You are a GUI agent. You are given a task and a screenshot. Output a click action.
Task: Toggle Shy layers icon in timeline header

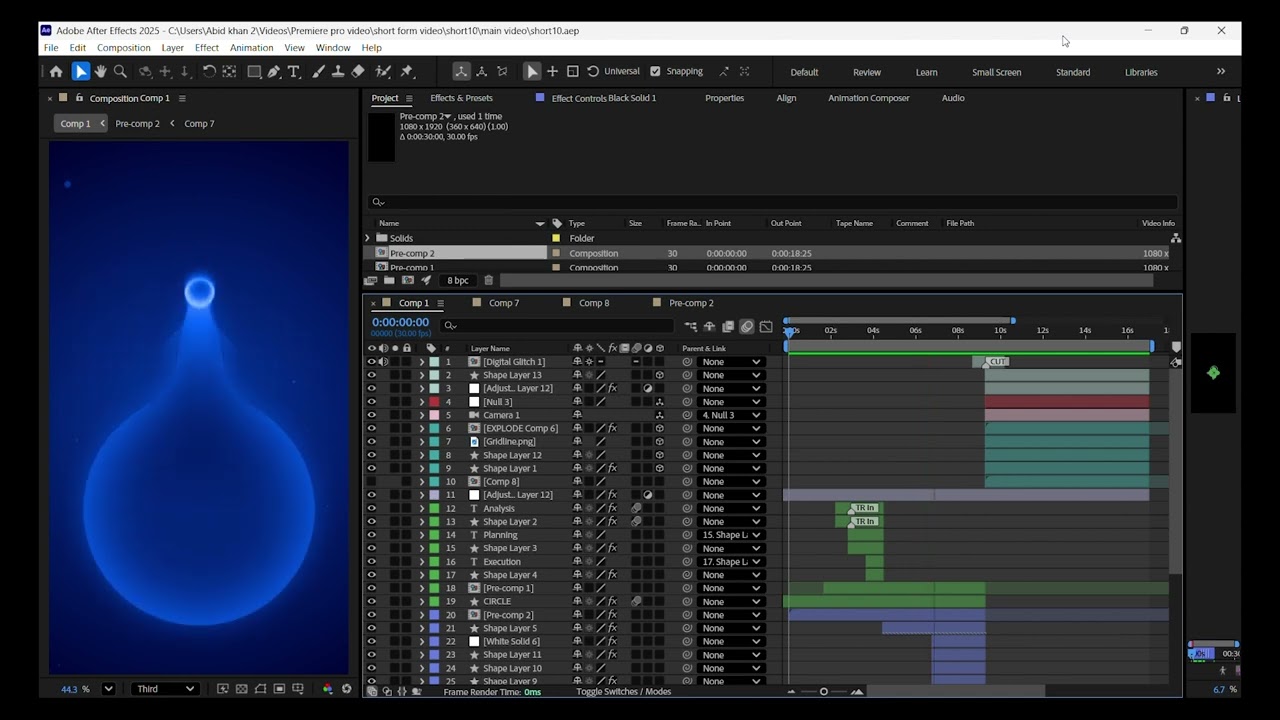tap(709, 327)
